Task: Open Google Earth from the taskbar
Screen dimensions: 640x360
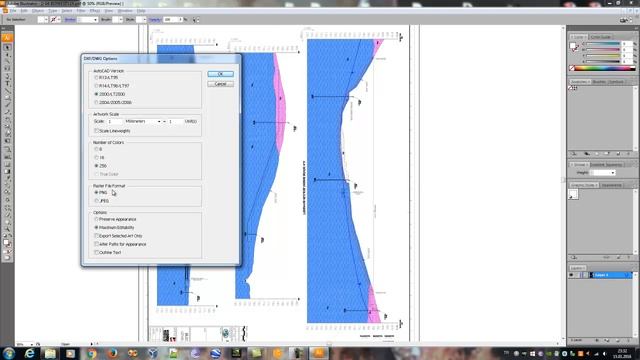Action: pos(216,353)
